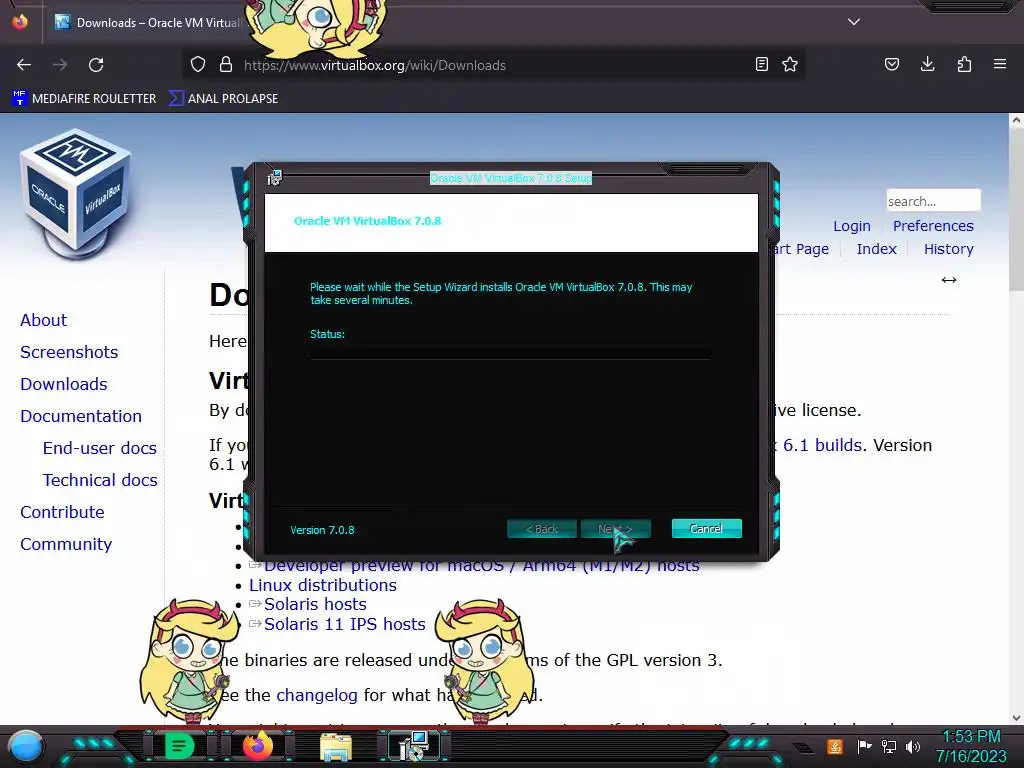Open Firefox hamburger application menu
This screenshot has height=768, width=1024.
[x=1000, y=65]
